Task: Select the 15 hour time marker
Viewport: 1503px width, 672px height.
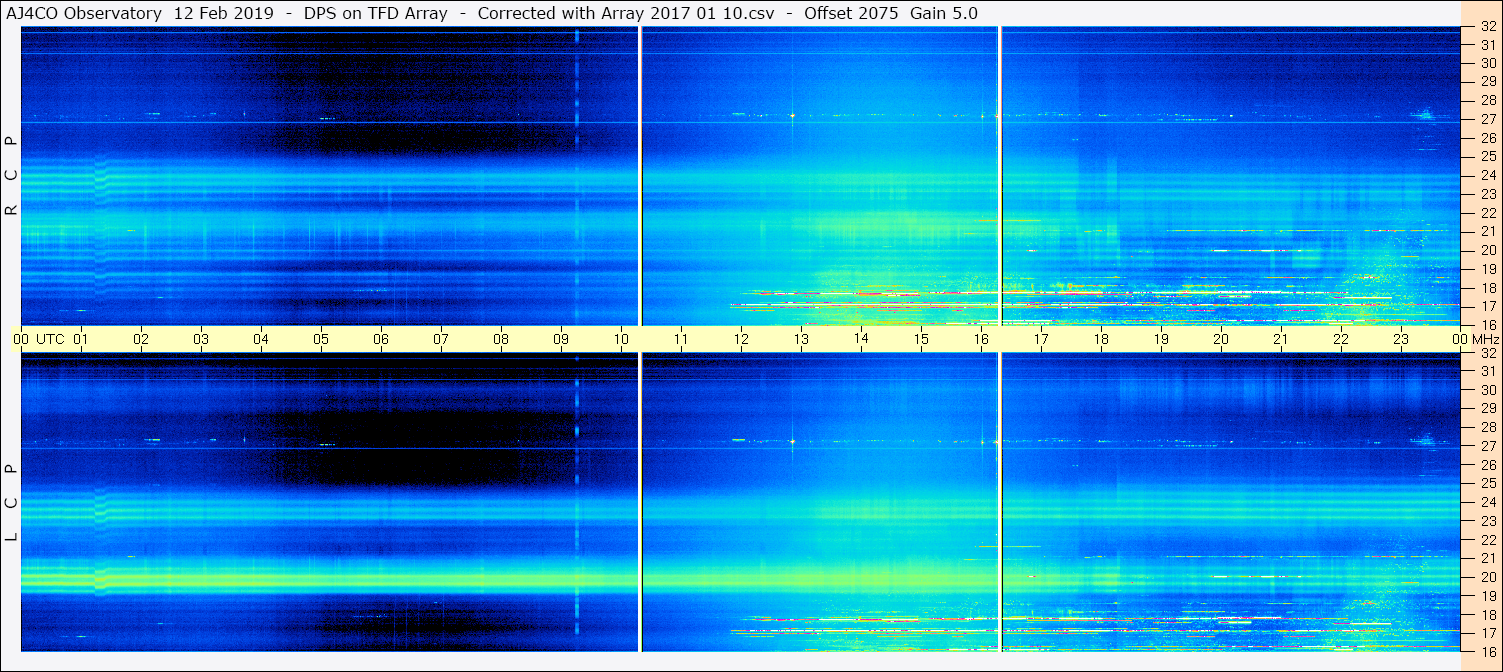Action: 921,339
